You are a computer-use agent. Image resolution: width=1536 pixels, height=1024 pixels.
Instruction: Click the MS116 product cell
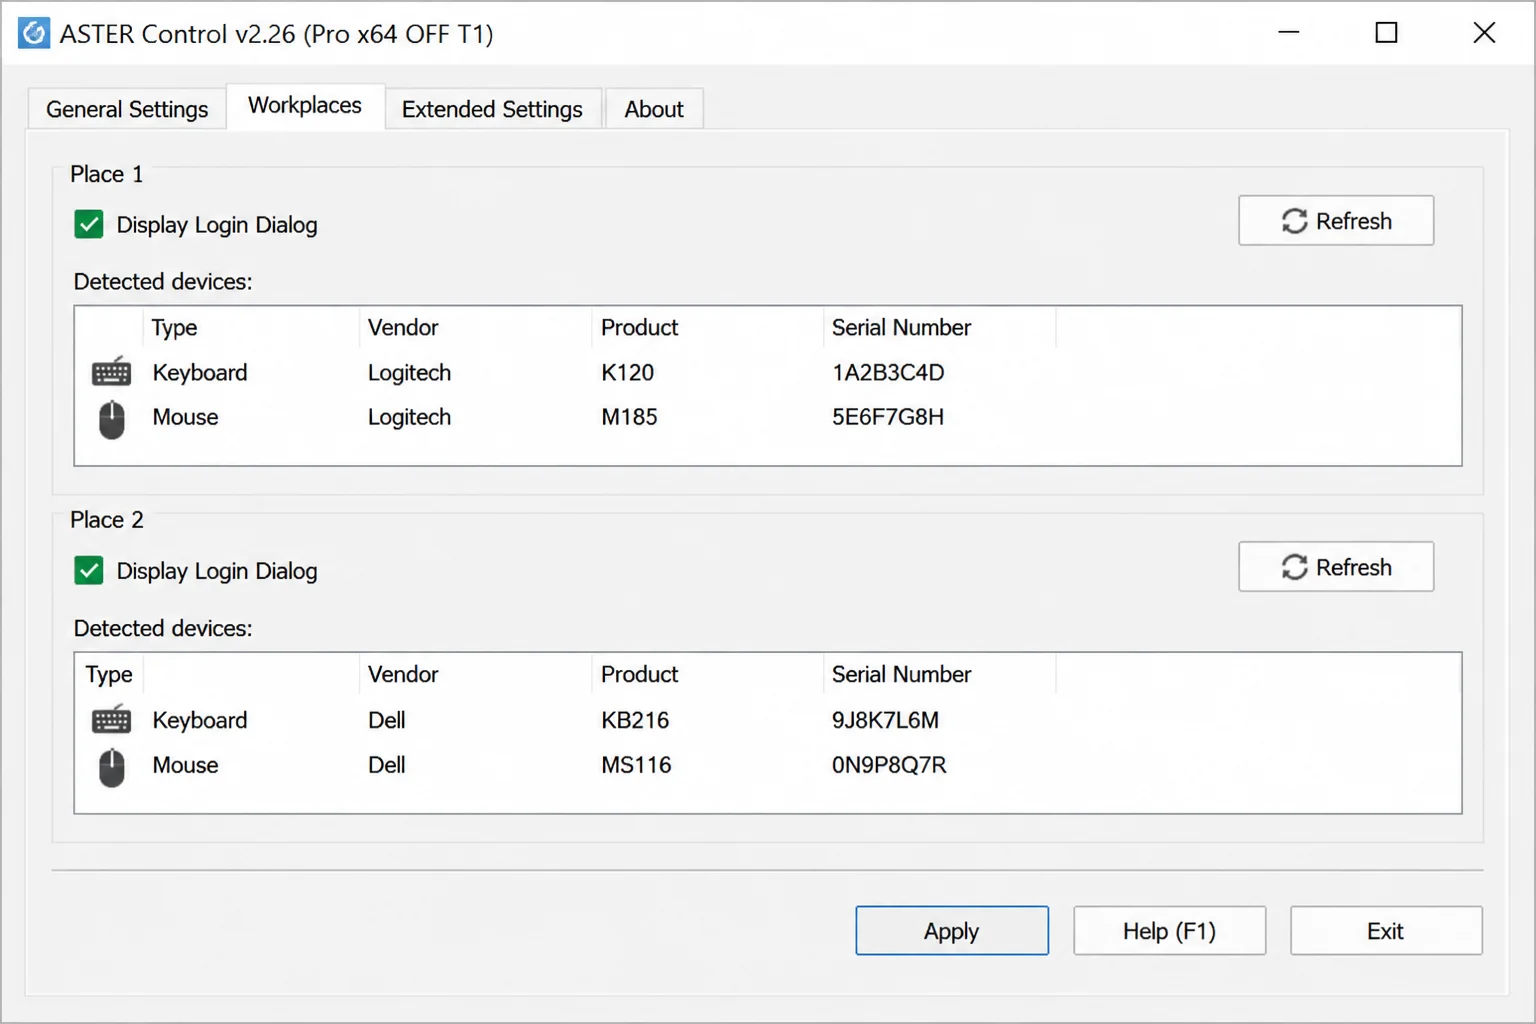[x=636, y=765]
